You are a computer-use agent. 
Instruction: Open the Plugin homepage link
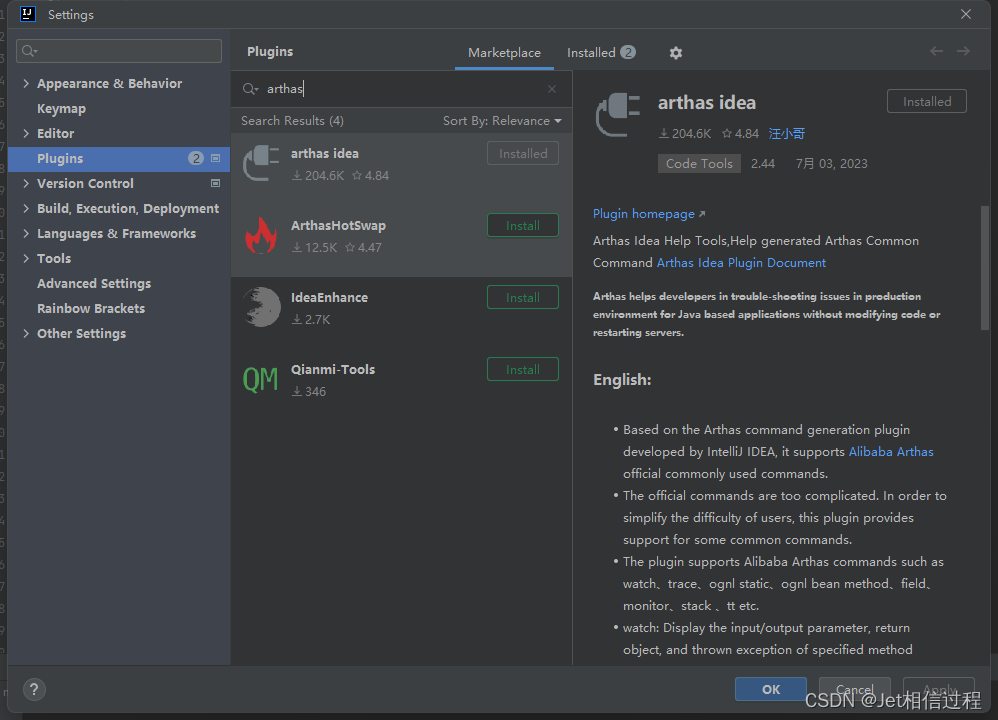649,214
